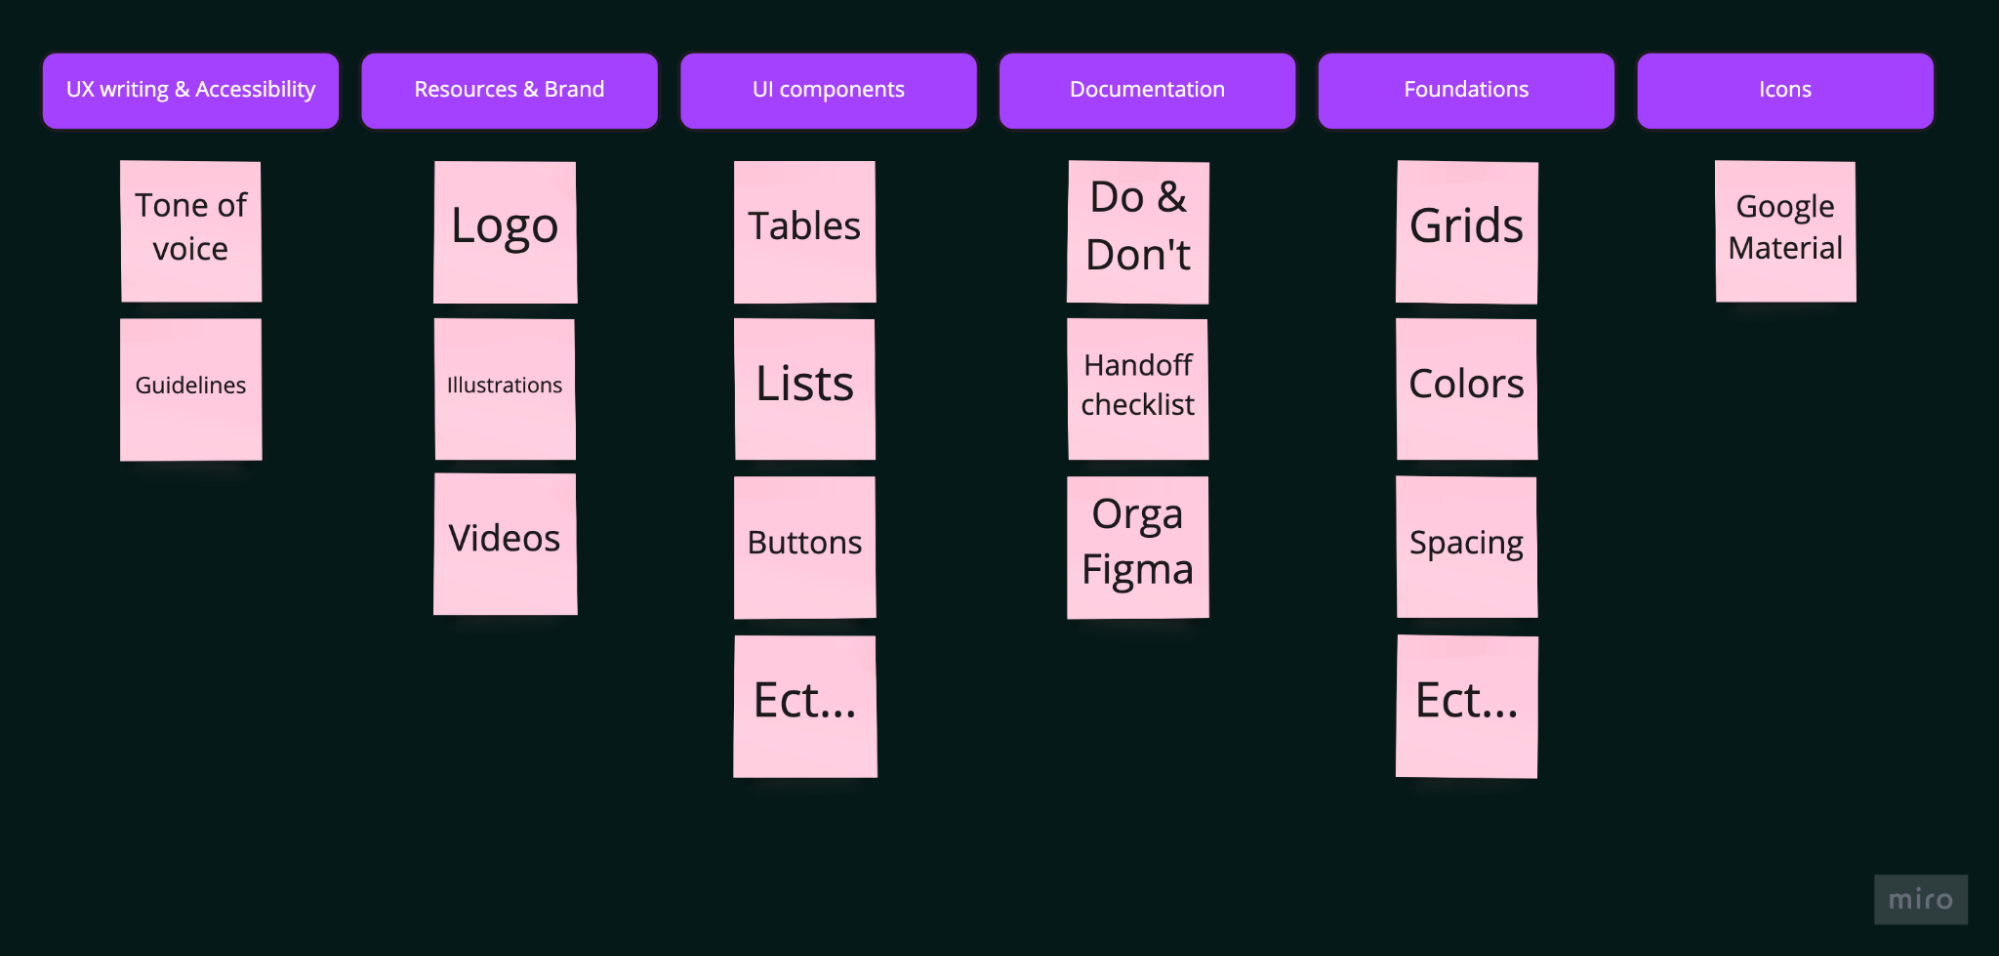Select the Lists sticky note
Screen dimensions: 1999x956
(x=805, y=389)
